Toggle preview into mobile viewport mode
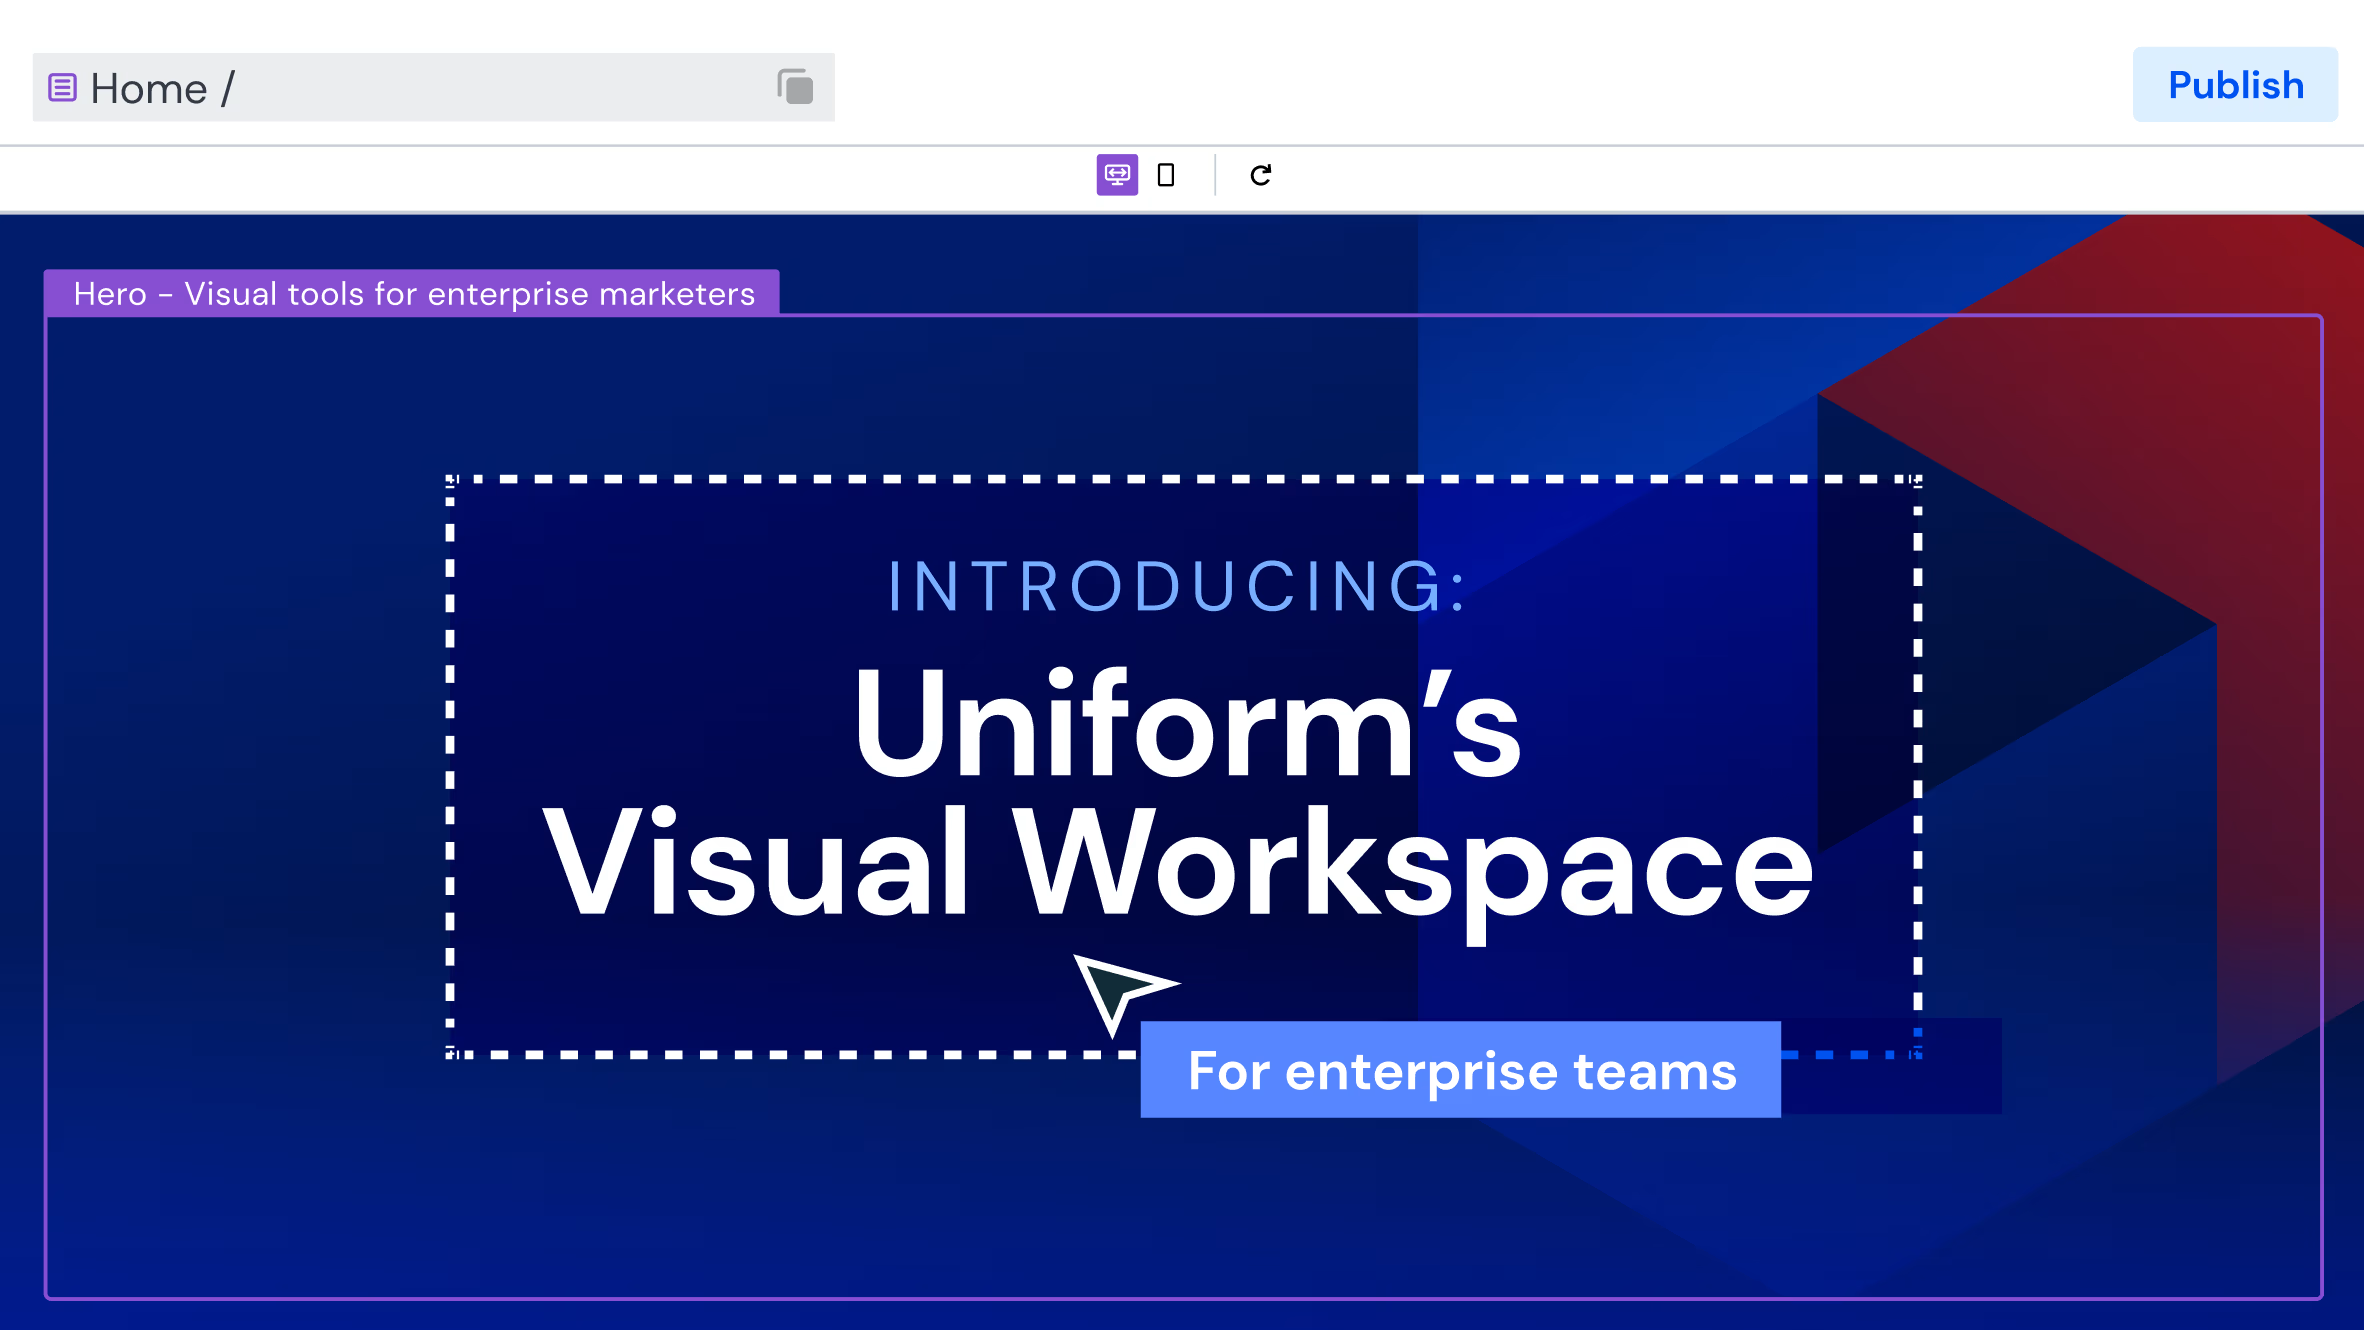The height and width of the screenshot is (1330, 2364). 1167,176
